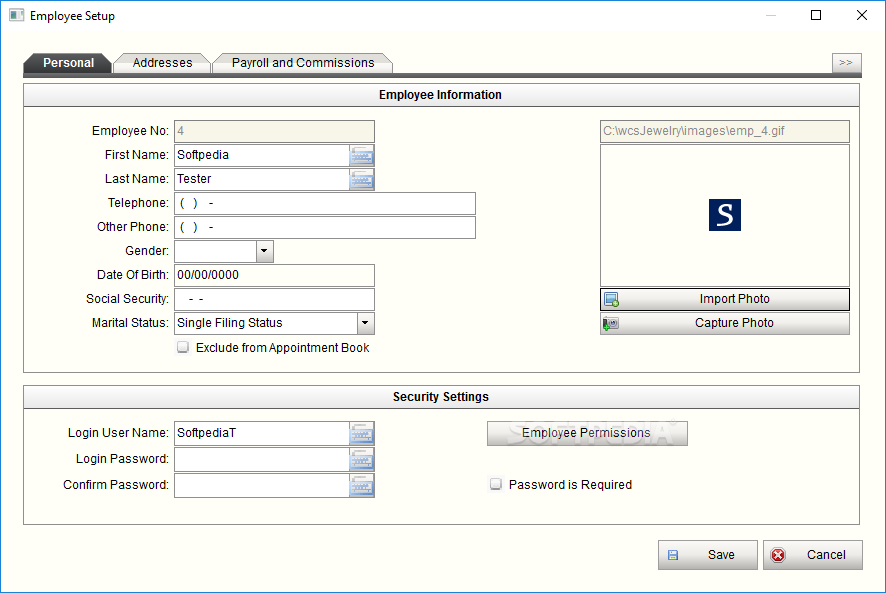The height and width of the screenshot is (593, 886).
Task: Open Employee Permissions
Action: tap(587, 433)
